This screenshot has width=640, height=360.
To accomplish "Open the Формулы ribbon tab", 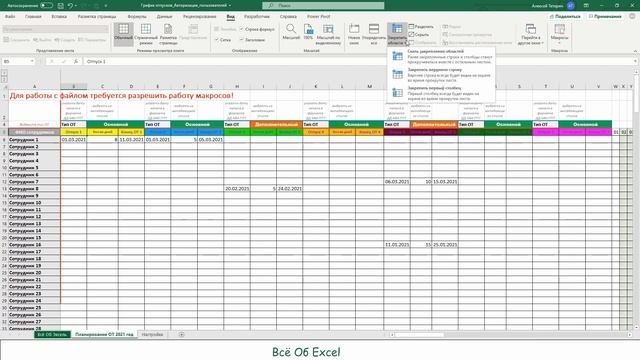I will (137, 16).
